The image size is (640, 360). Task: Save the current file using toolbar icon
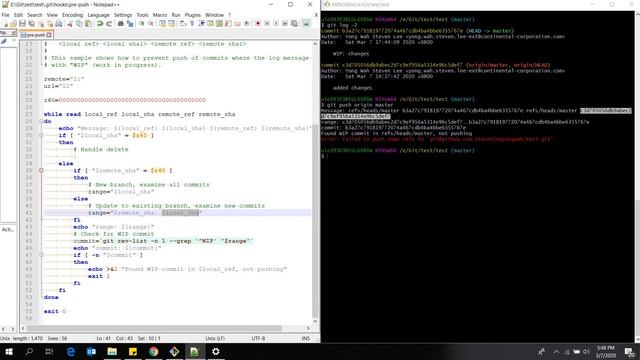coord(22,24)
